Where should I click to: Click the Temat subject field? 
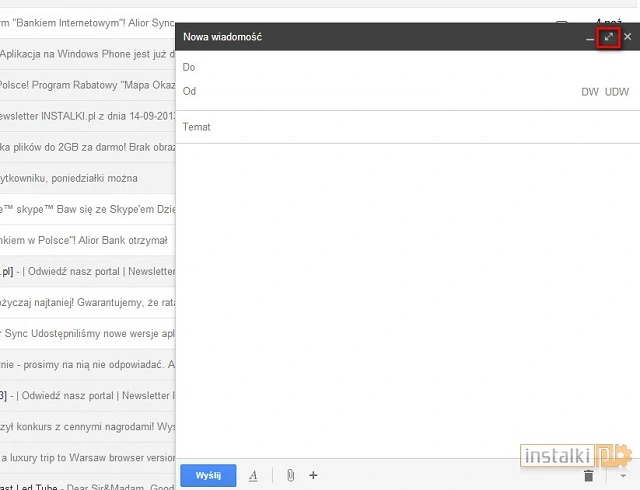click(407, 127)
